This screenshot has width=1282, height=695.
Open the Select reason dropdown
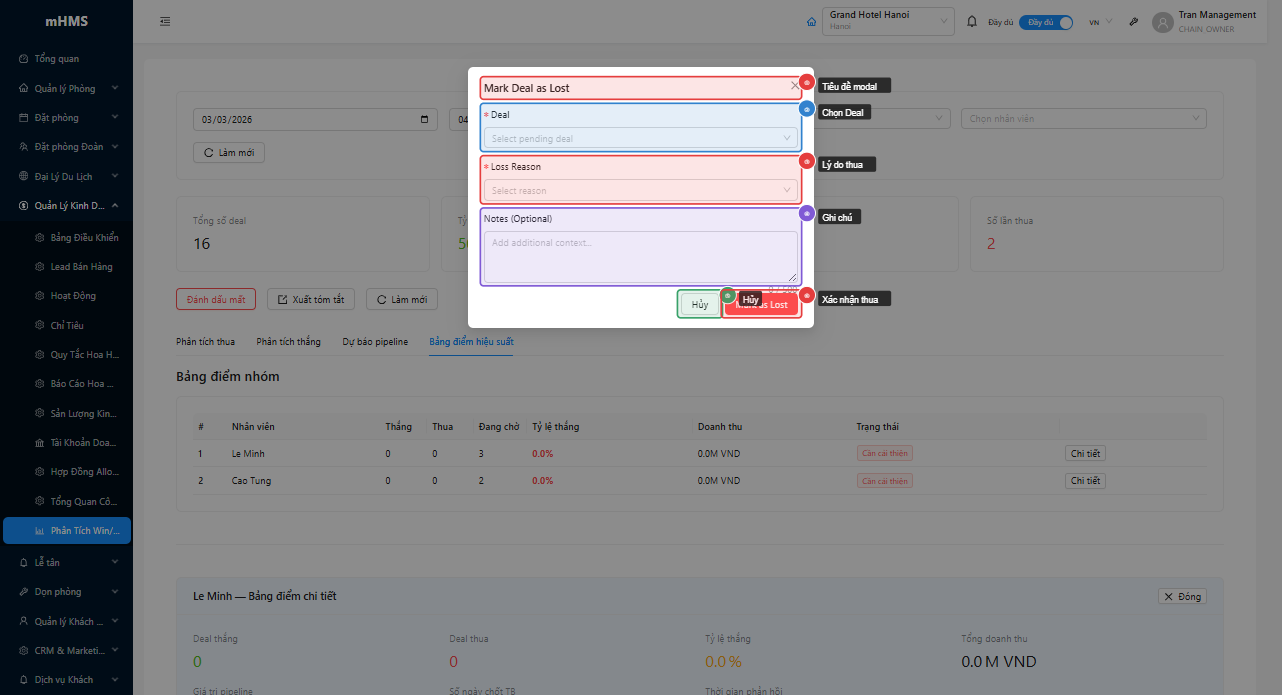pyautogui.click(x=640, y=189)
